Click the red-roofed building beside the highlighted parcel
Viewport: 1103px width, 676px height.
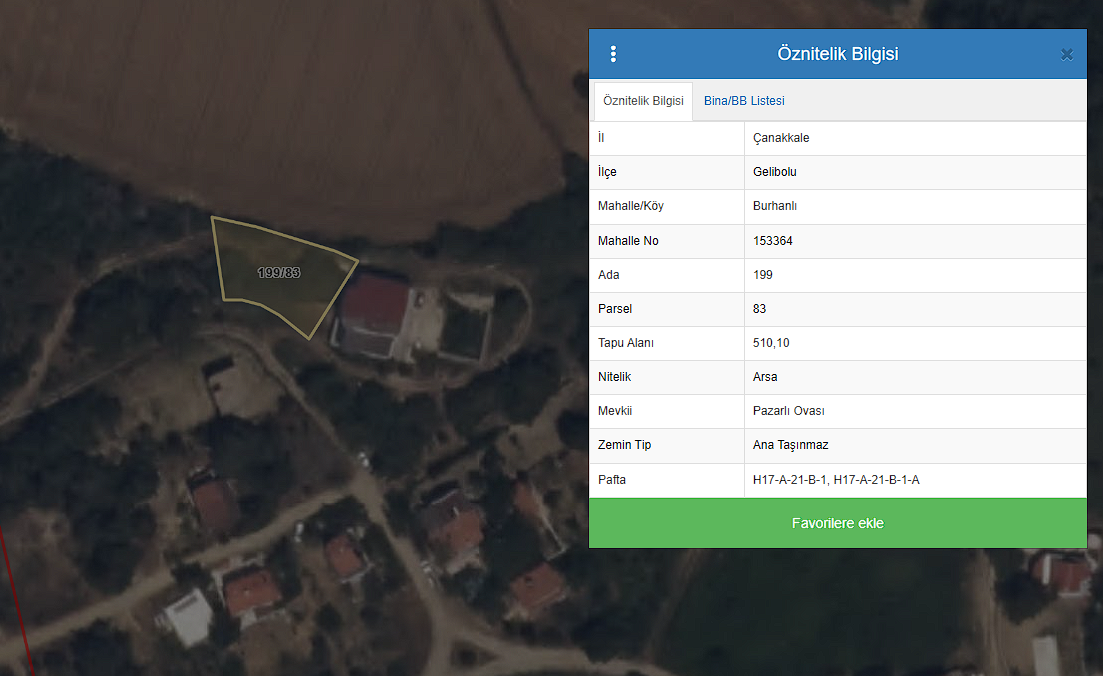[375, 304]
